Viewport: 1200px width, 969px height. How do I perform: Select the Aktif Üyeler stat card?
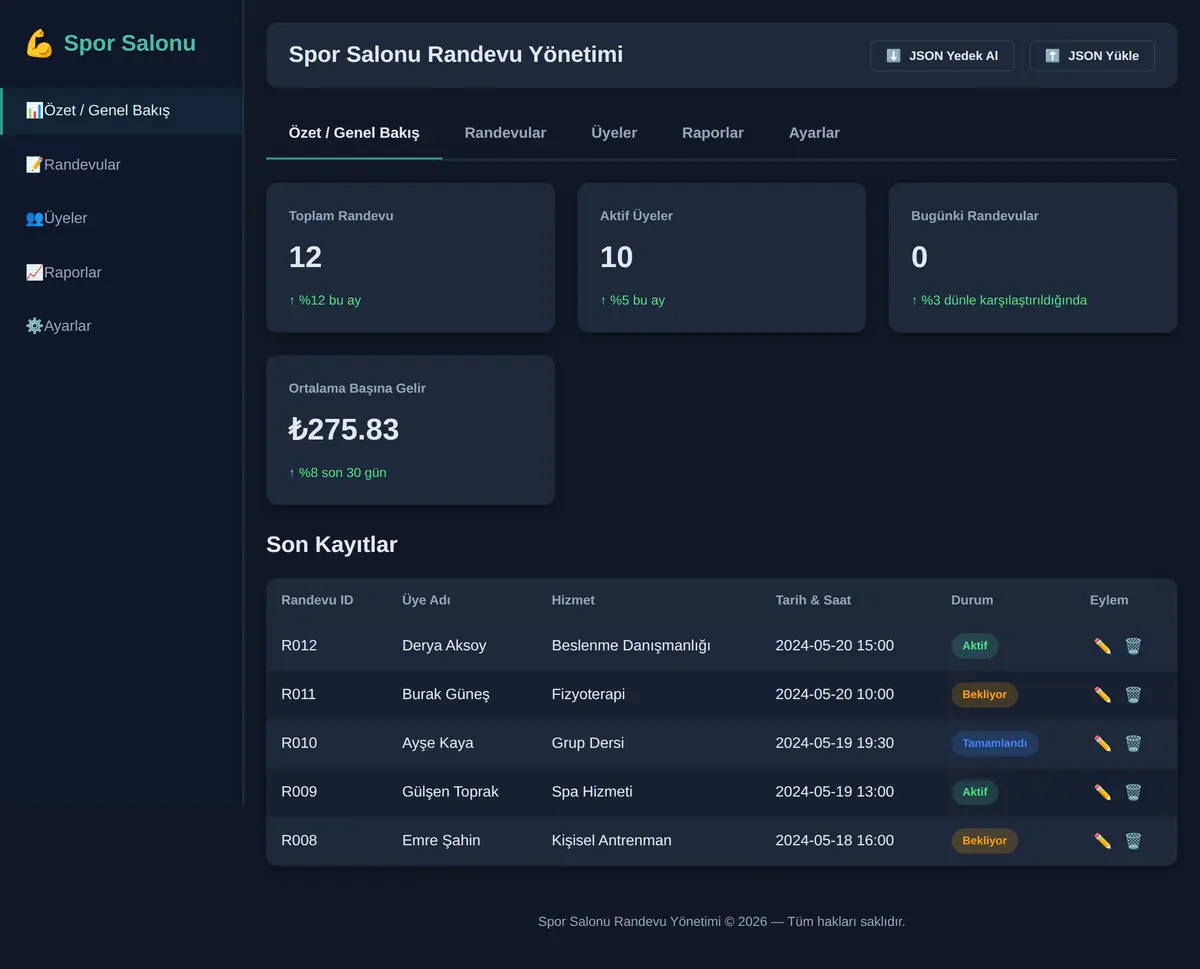(722, 257)
